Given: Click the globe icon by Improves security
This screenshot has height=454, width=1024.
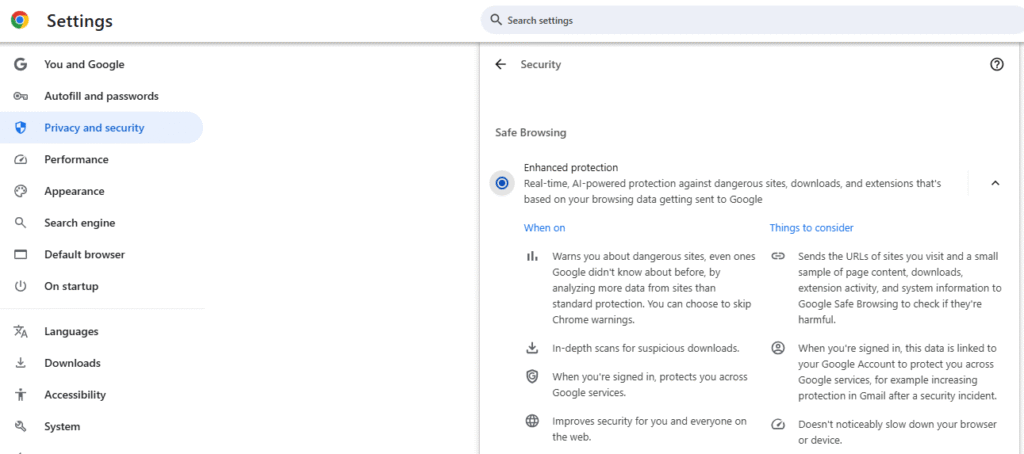Looking at the screenshot, I should [532, 421].
